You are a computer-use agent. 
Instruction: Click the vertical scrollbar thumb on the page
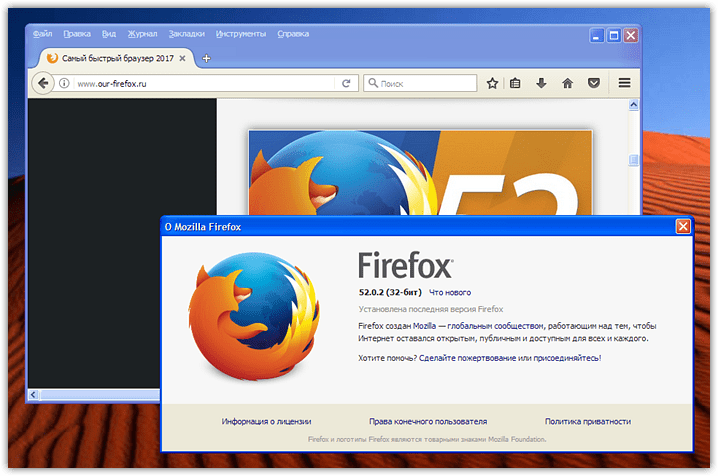pyautogui.click(x=633, y=160)
